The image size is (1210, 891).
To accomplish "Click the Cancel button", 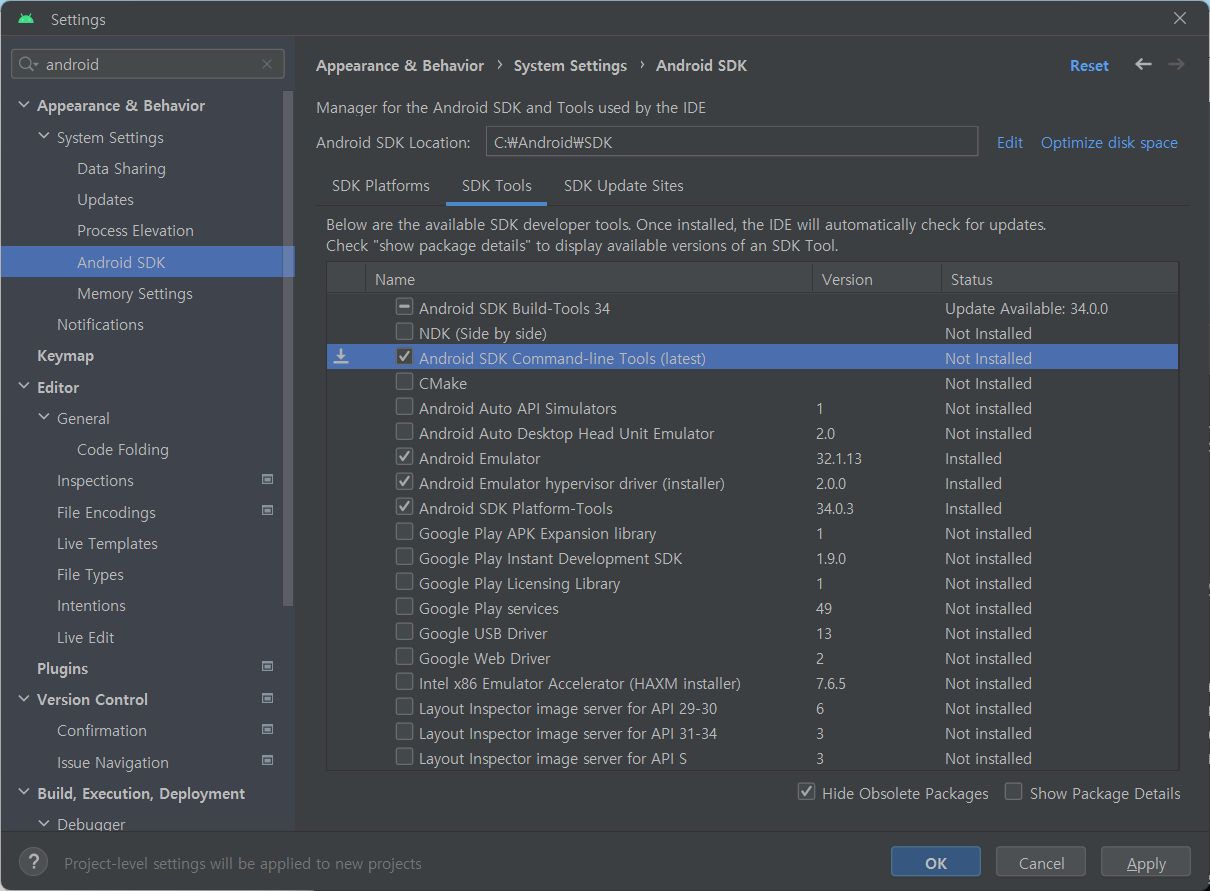I will 1041,863.
